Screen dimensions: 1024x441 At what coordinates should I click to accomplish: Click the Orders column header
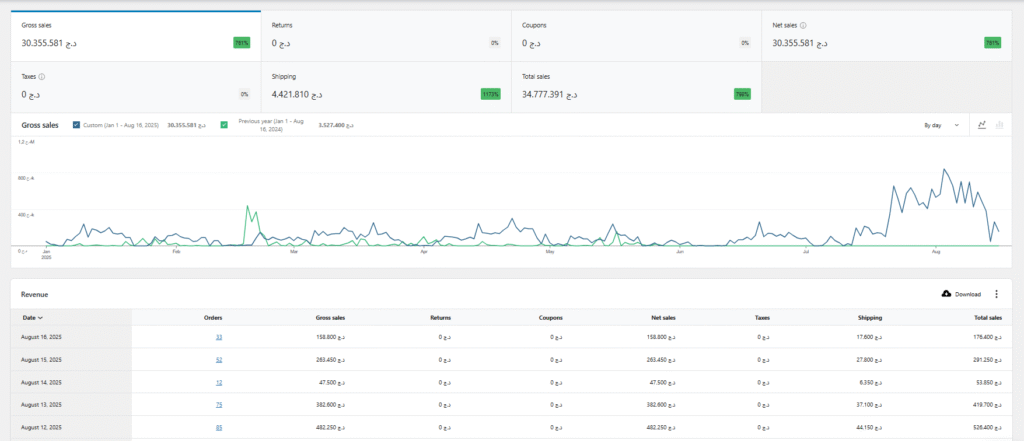(213, 317)
